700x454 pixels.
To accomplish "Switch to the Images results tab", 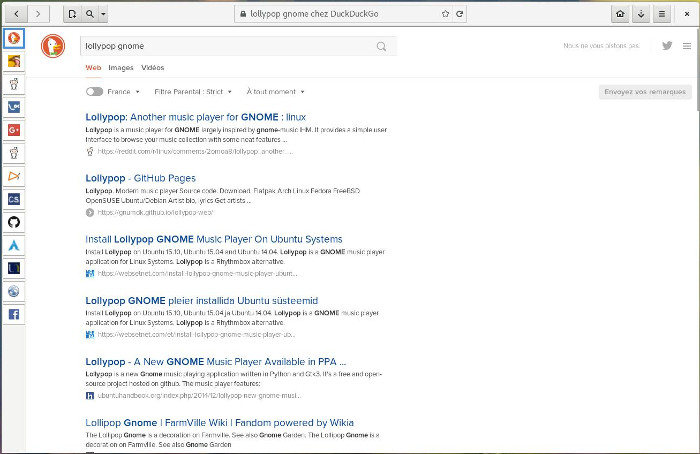I will point(120,68).
